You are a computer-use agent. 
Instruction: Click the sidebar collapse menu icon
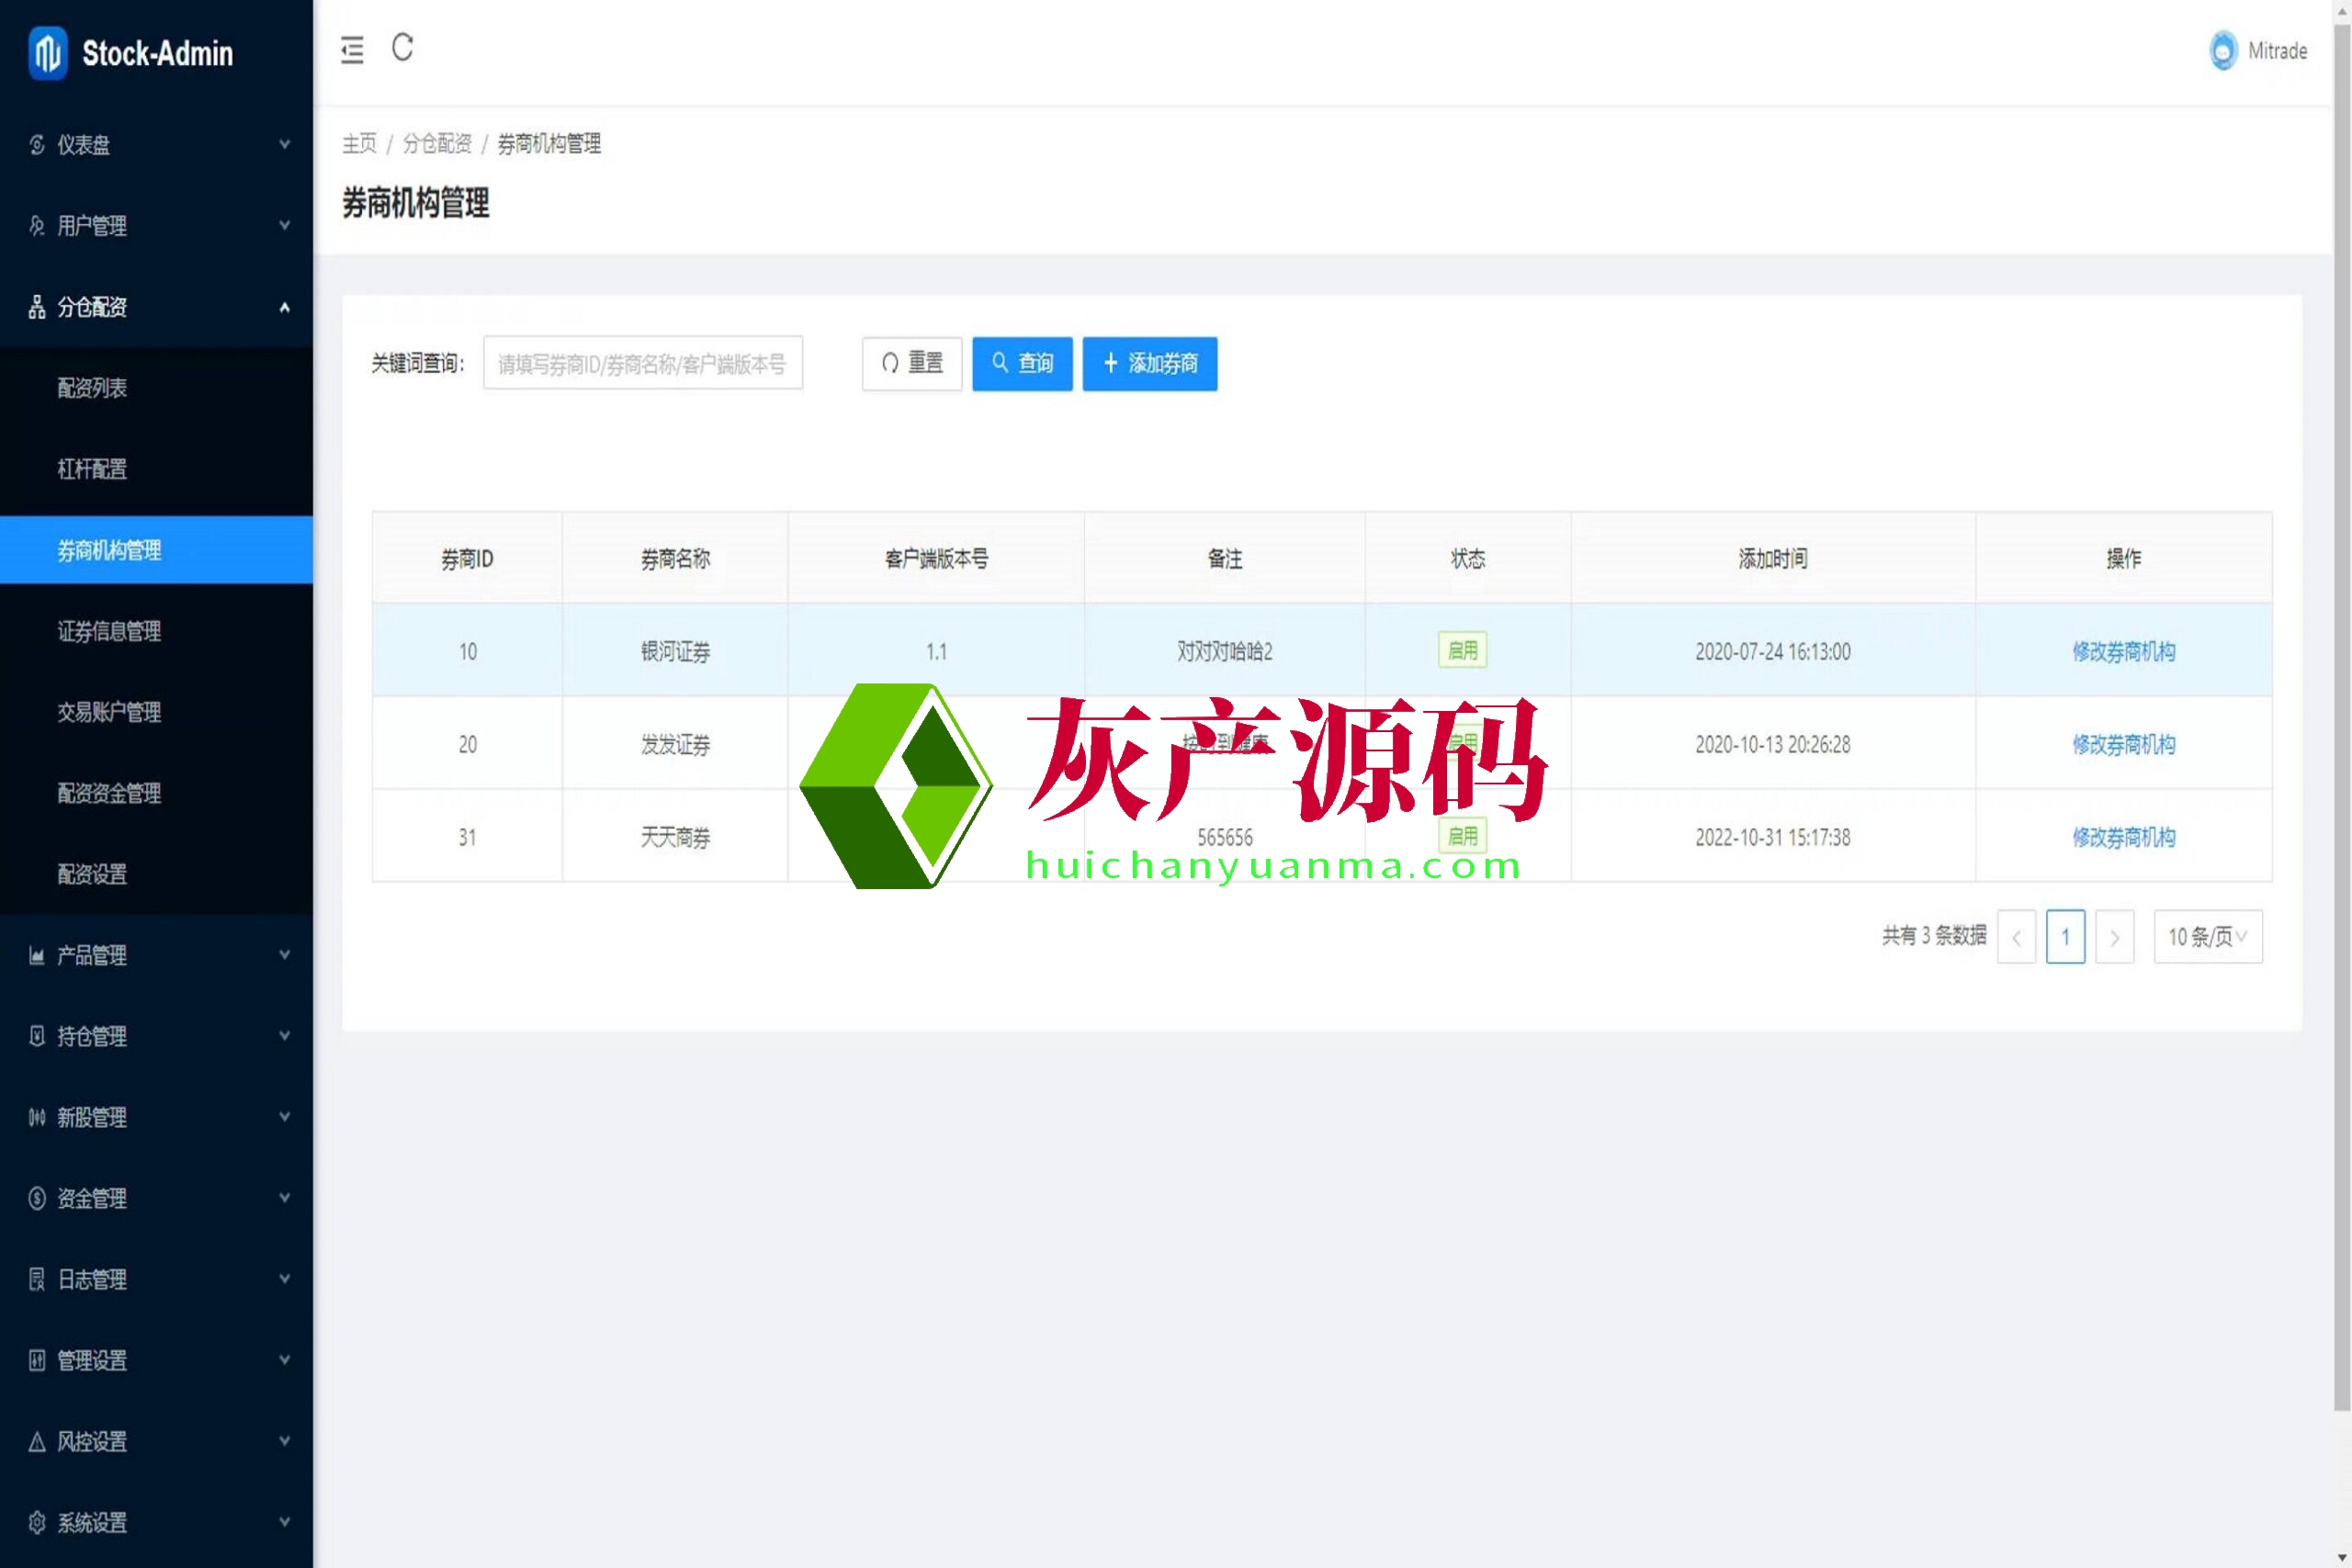(x=352, y=50)
